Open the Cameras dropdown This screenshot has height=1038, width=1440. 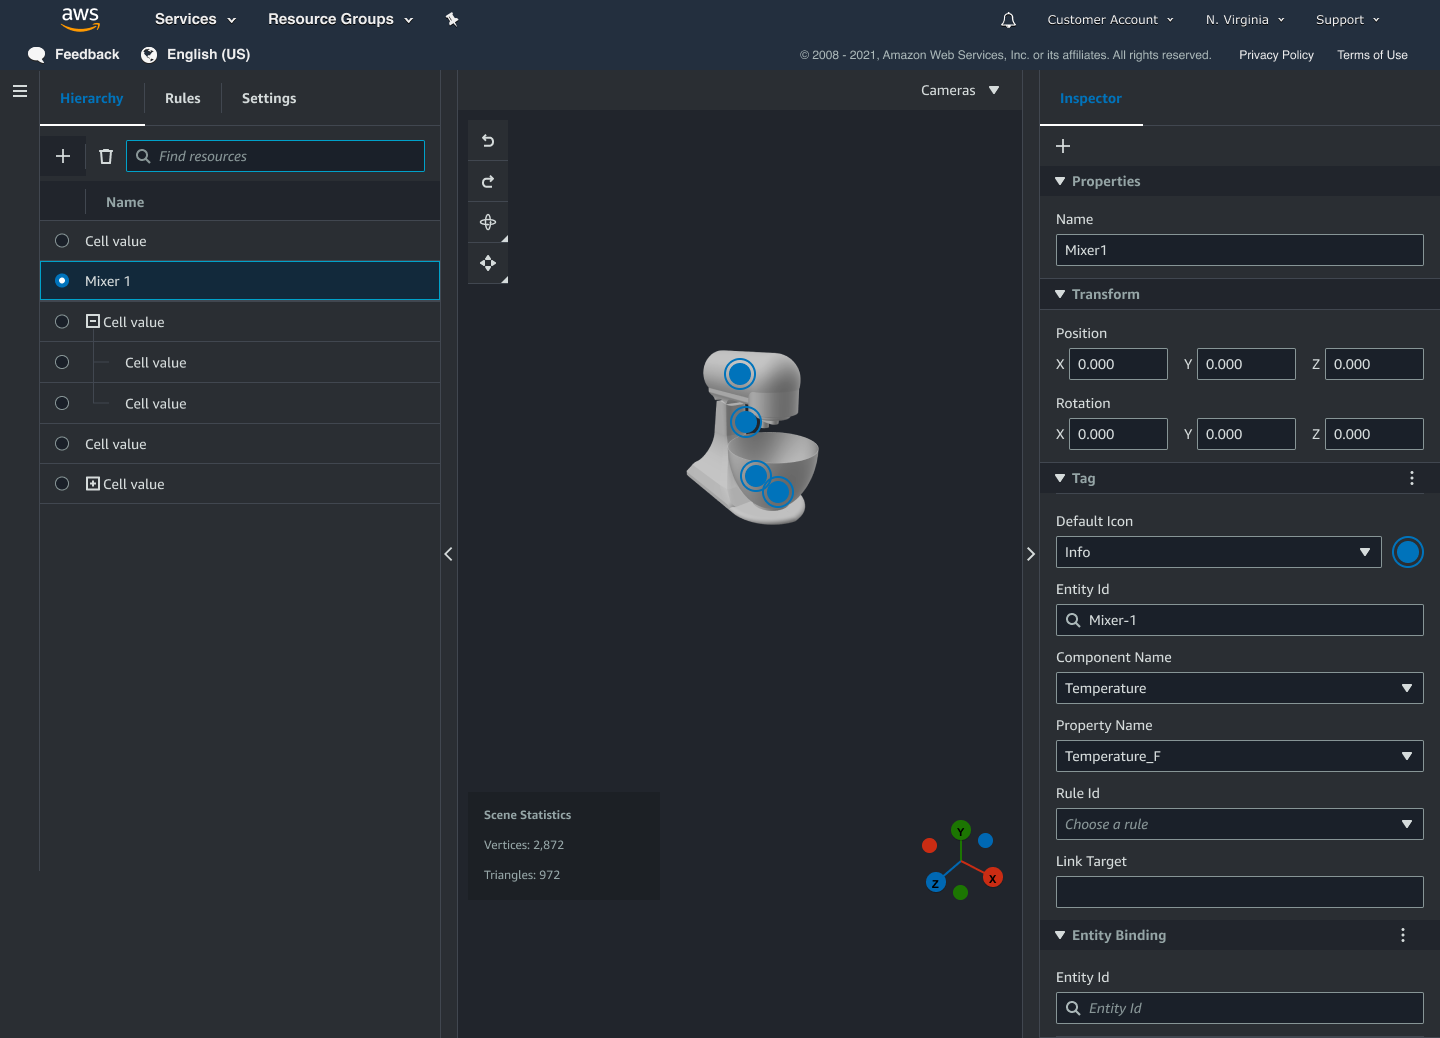click(x=960, y=90)
